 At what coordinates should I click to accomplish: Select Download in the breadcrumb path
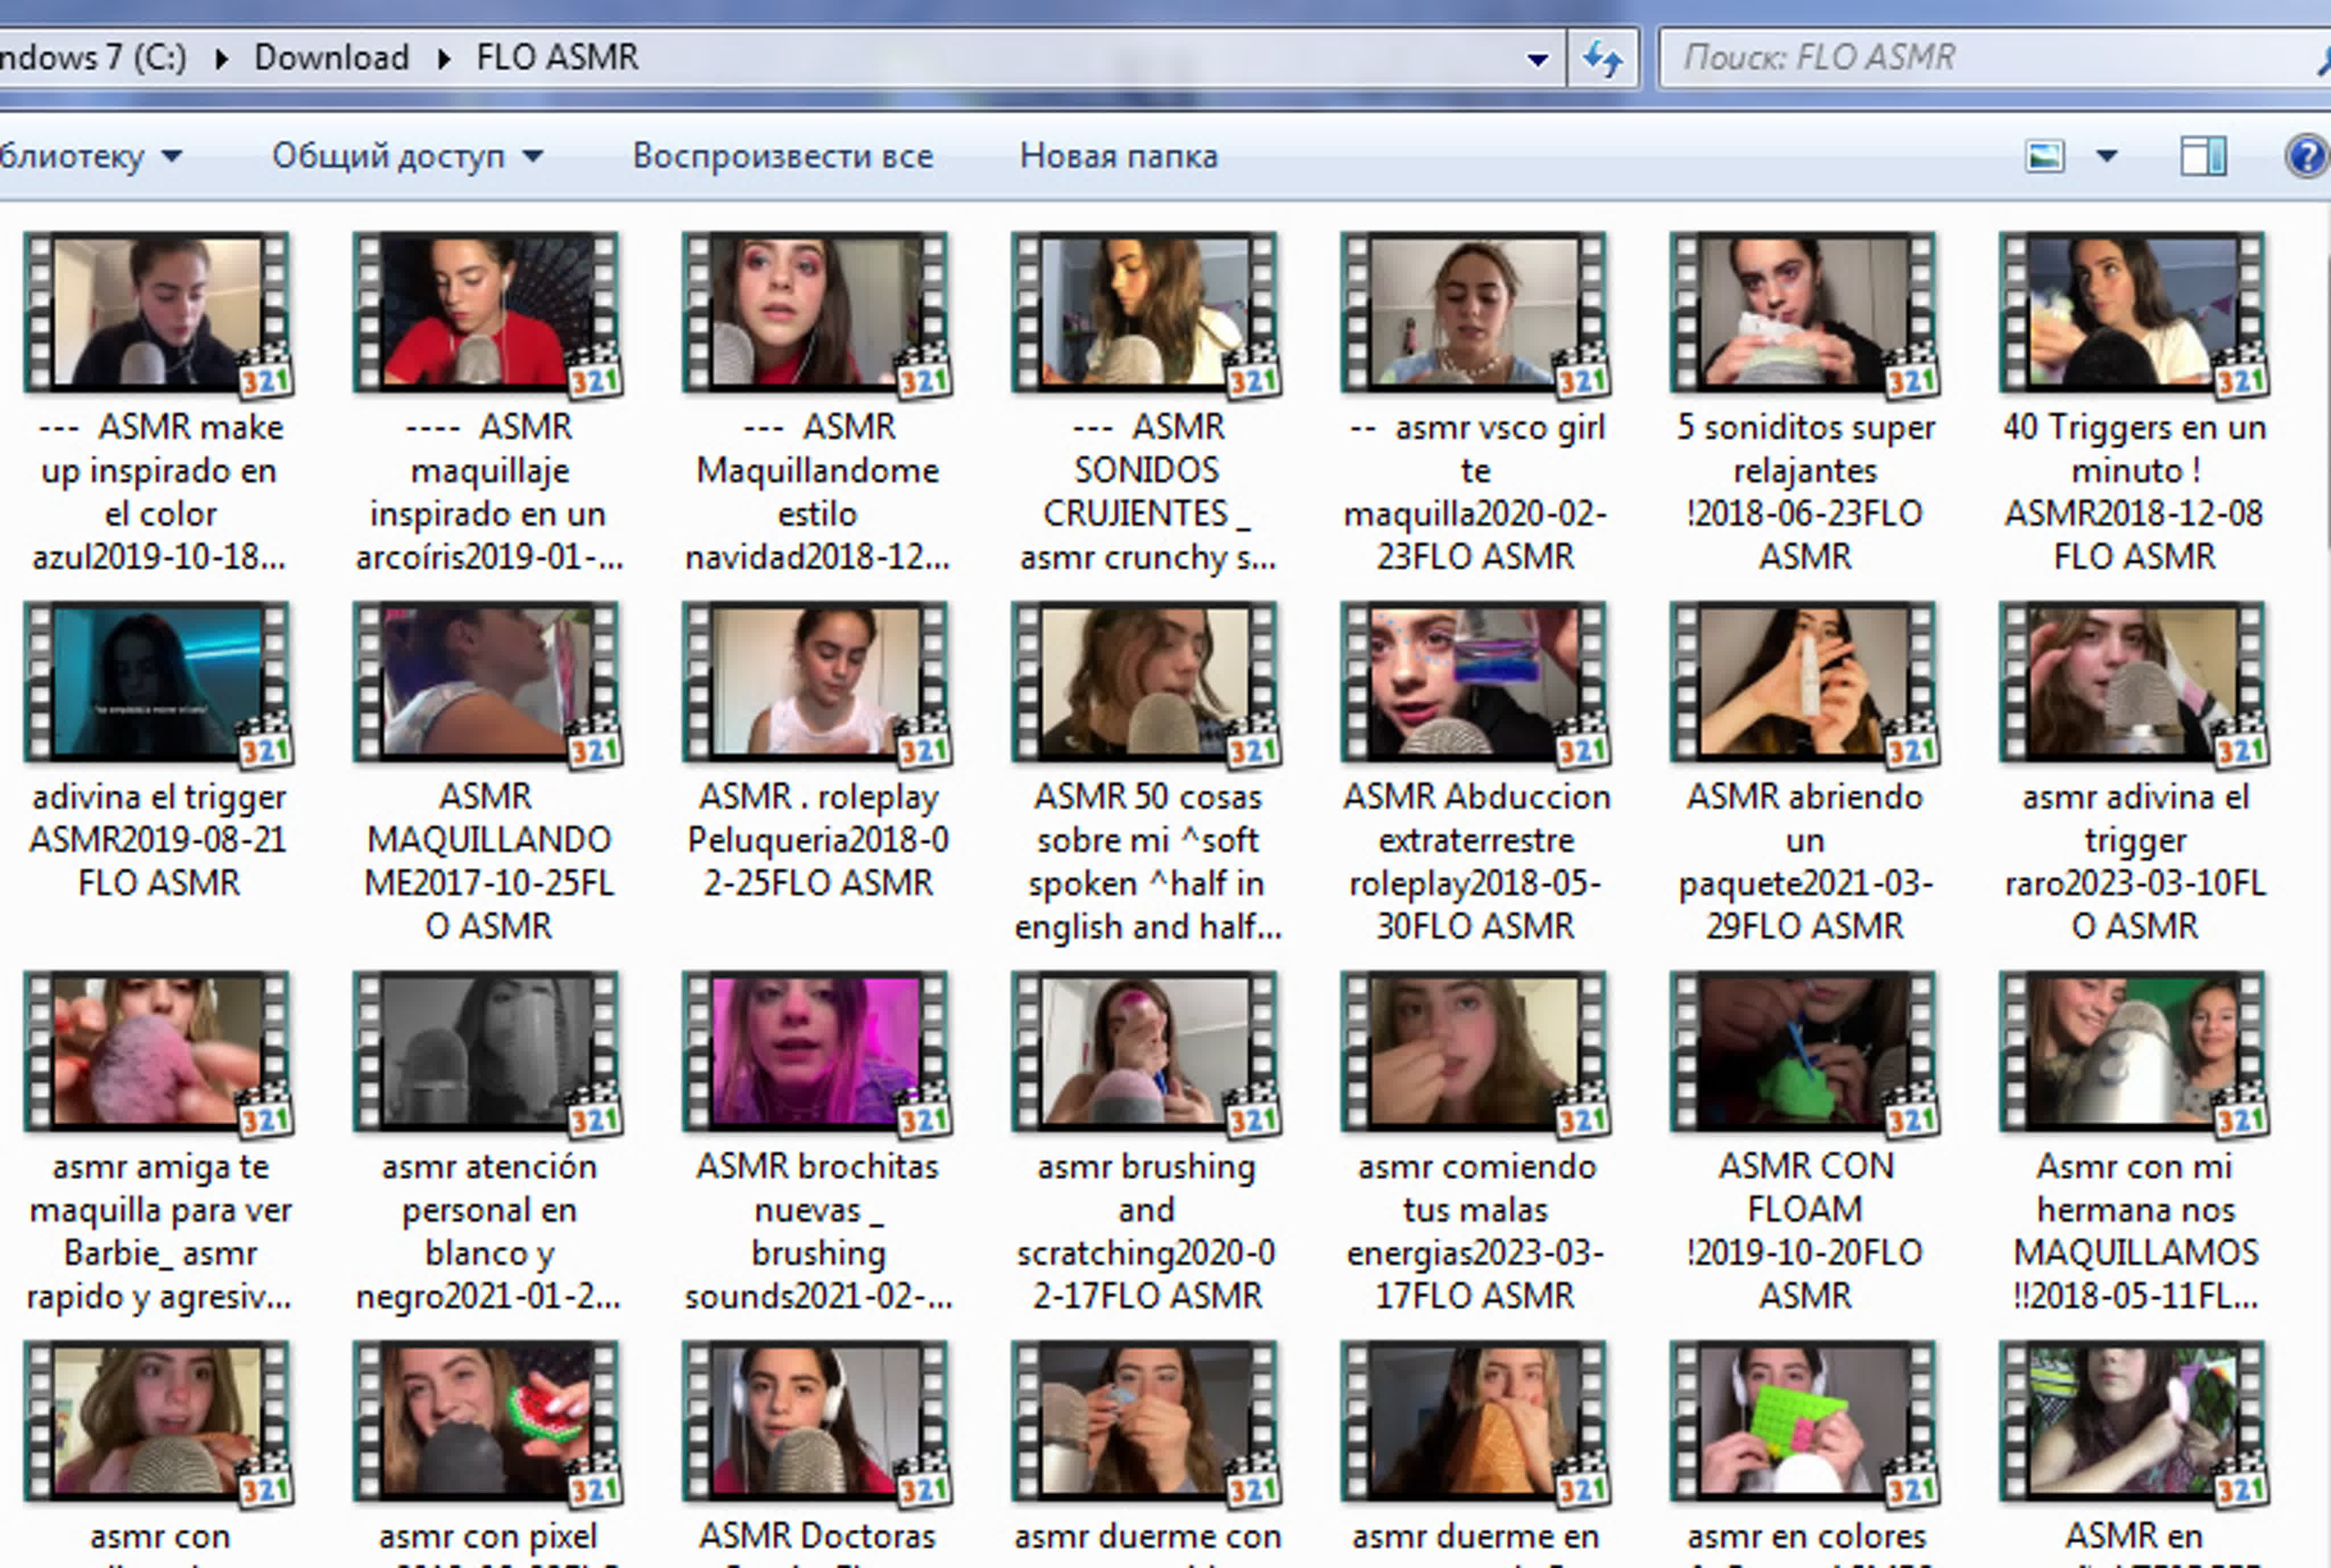(x=331, y=58)
